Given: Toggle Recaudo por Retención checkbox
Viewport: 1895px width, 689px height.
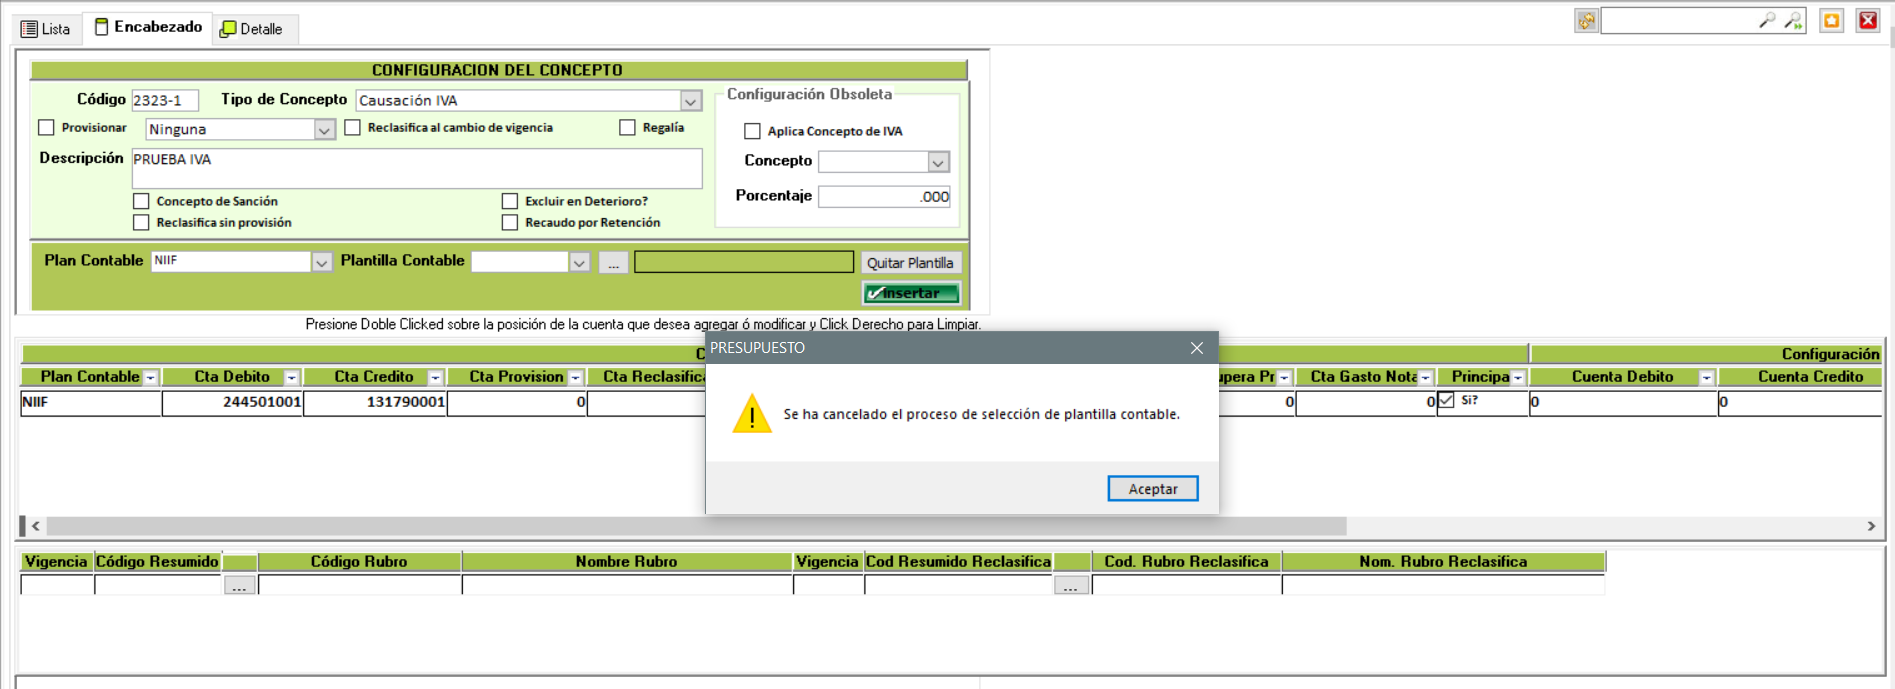Looking at the screenshot, I should (510, 222).
